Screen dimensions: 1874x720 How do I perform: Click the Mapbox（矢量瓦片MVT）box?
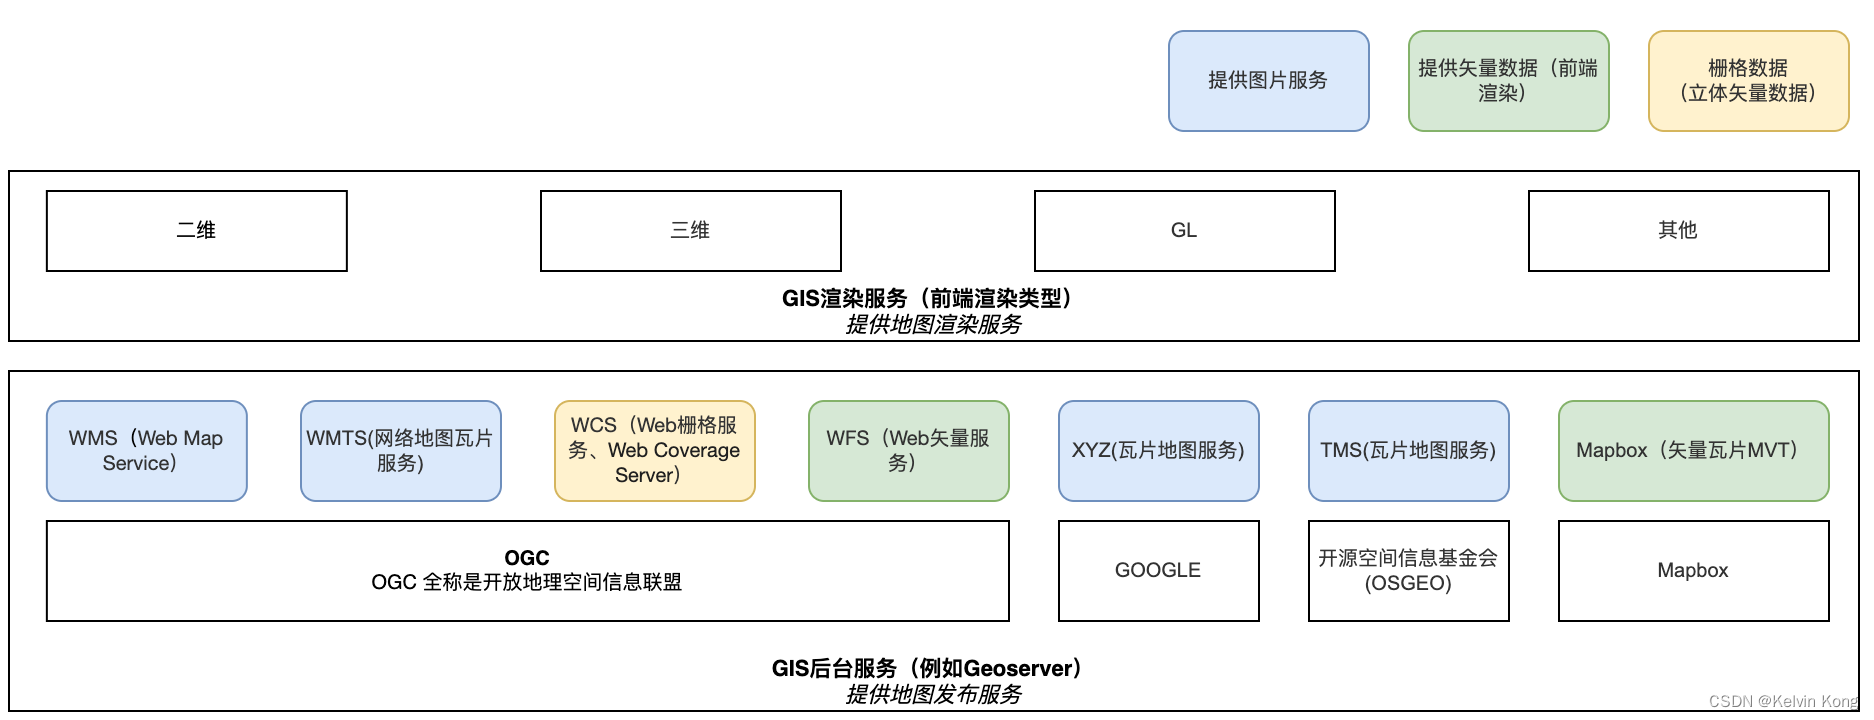(1694, 451)
